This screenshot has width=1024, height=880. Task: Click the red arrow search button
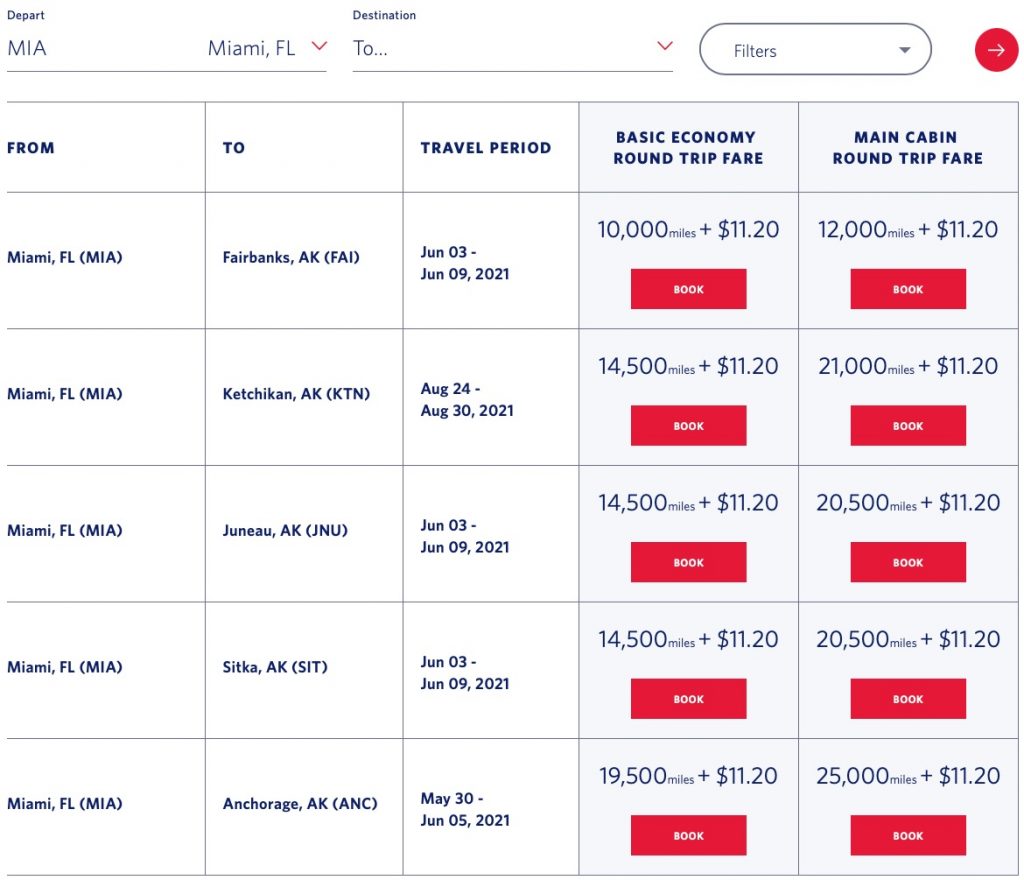(996, 50)
